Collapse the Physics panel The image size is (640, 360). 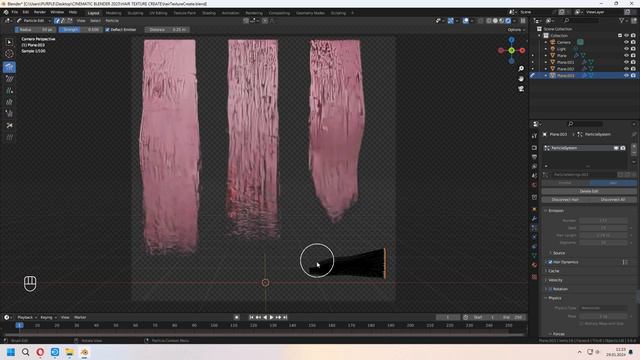click(x=555, y=298)
